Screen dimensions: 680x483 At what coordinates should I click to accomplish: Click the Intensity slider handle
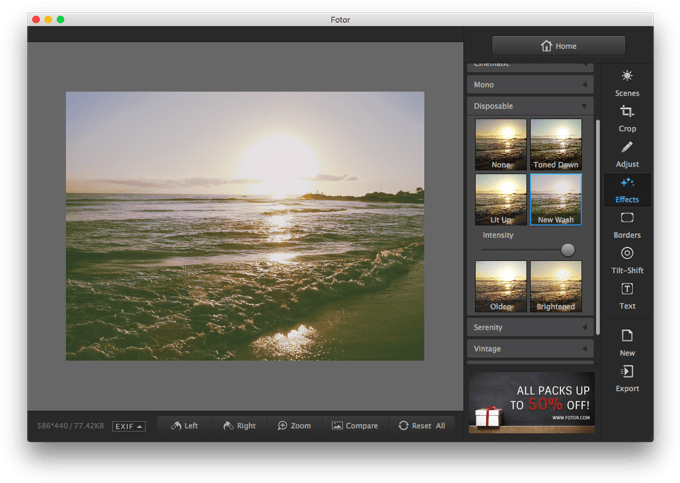click(x=568, y=250)
